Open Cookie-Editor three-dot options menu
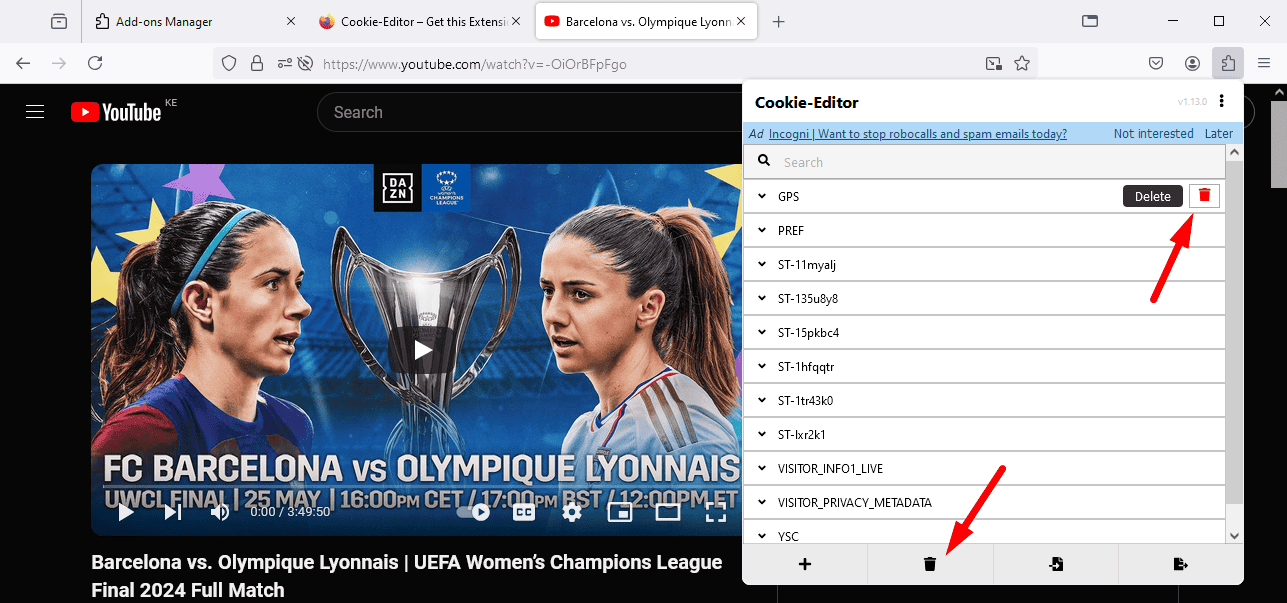1287x603 pixels. click(1222, 102)
